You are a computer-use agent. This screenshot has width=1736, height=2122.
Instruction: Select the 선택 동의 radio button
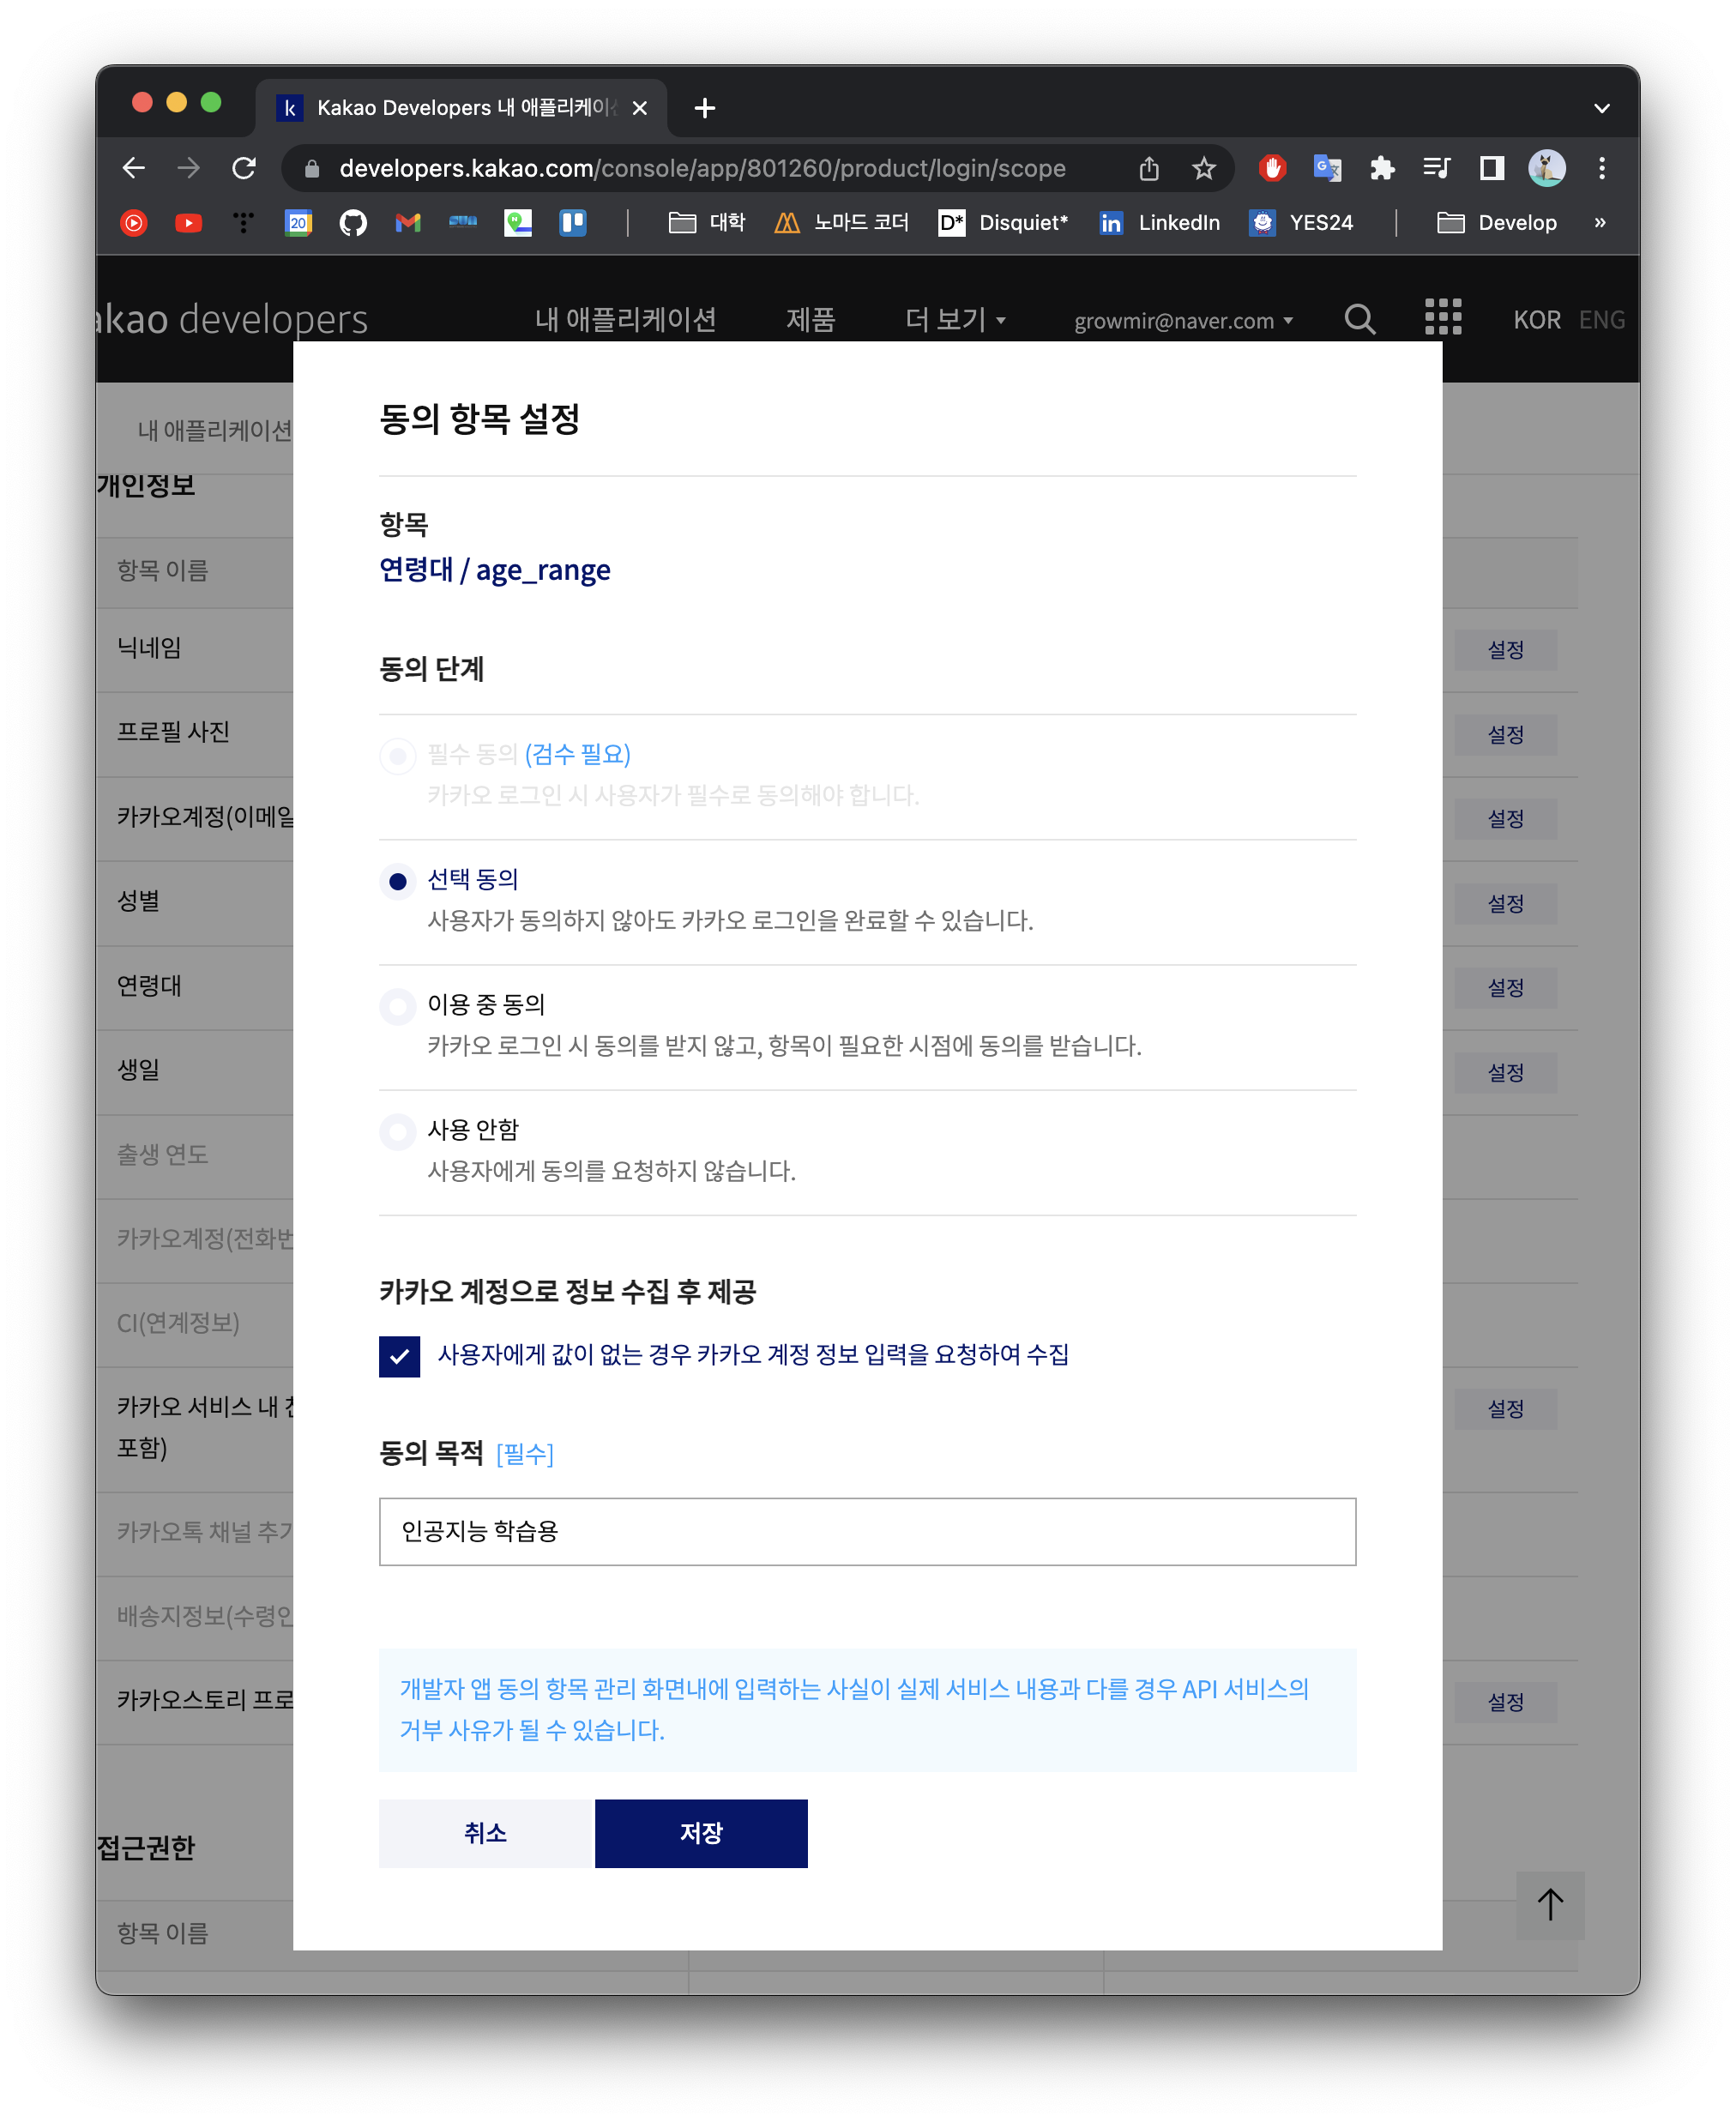(398, 881)
